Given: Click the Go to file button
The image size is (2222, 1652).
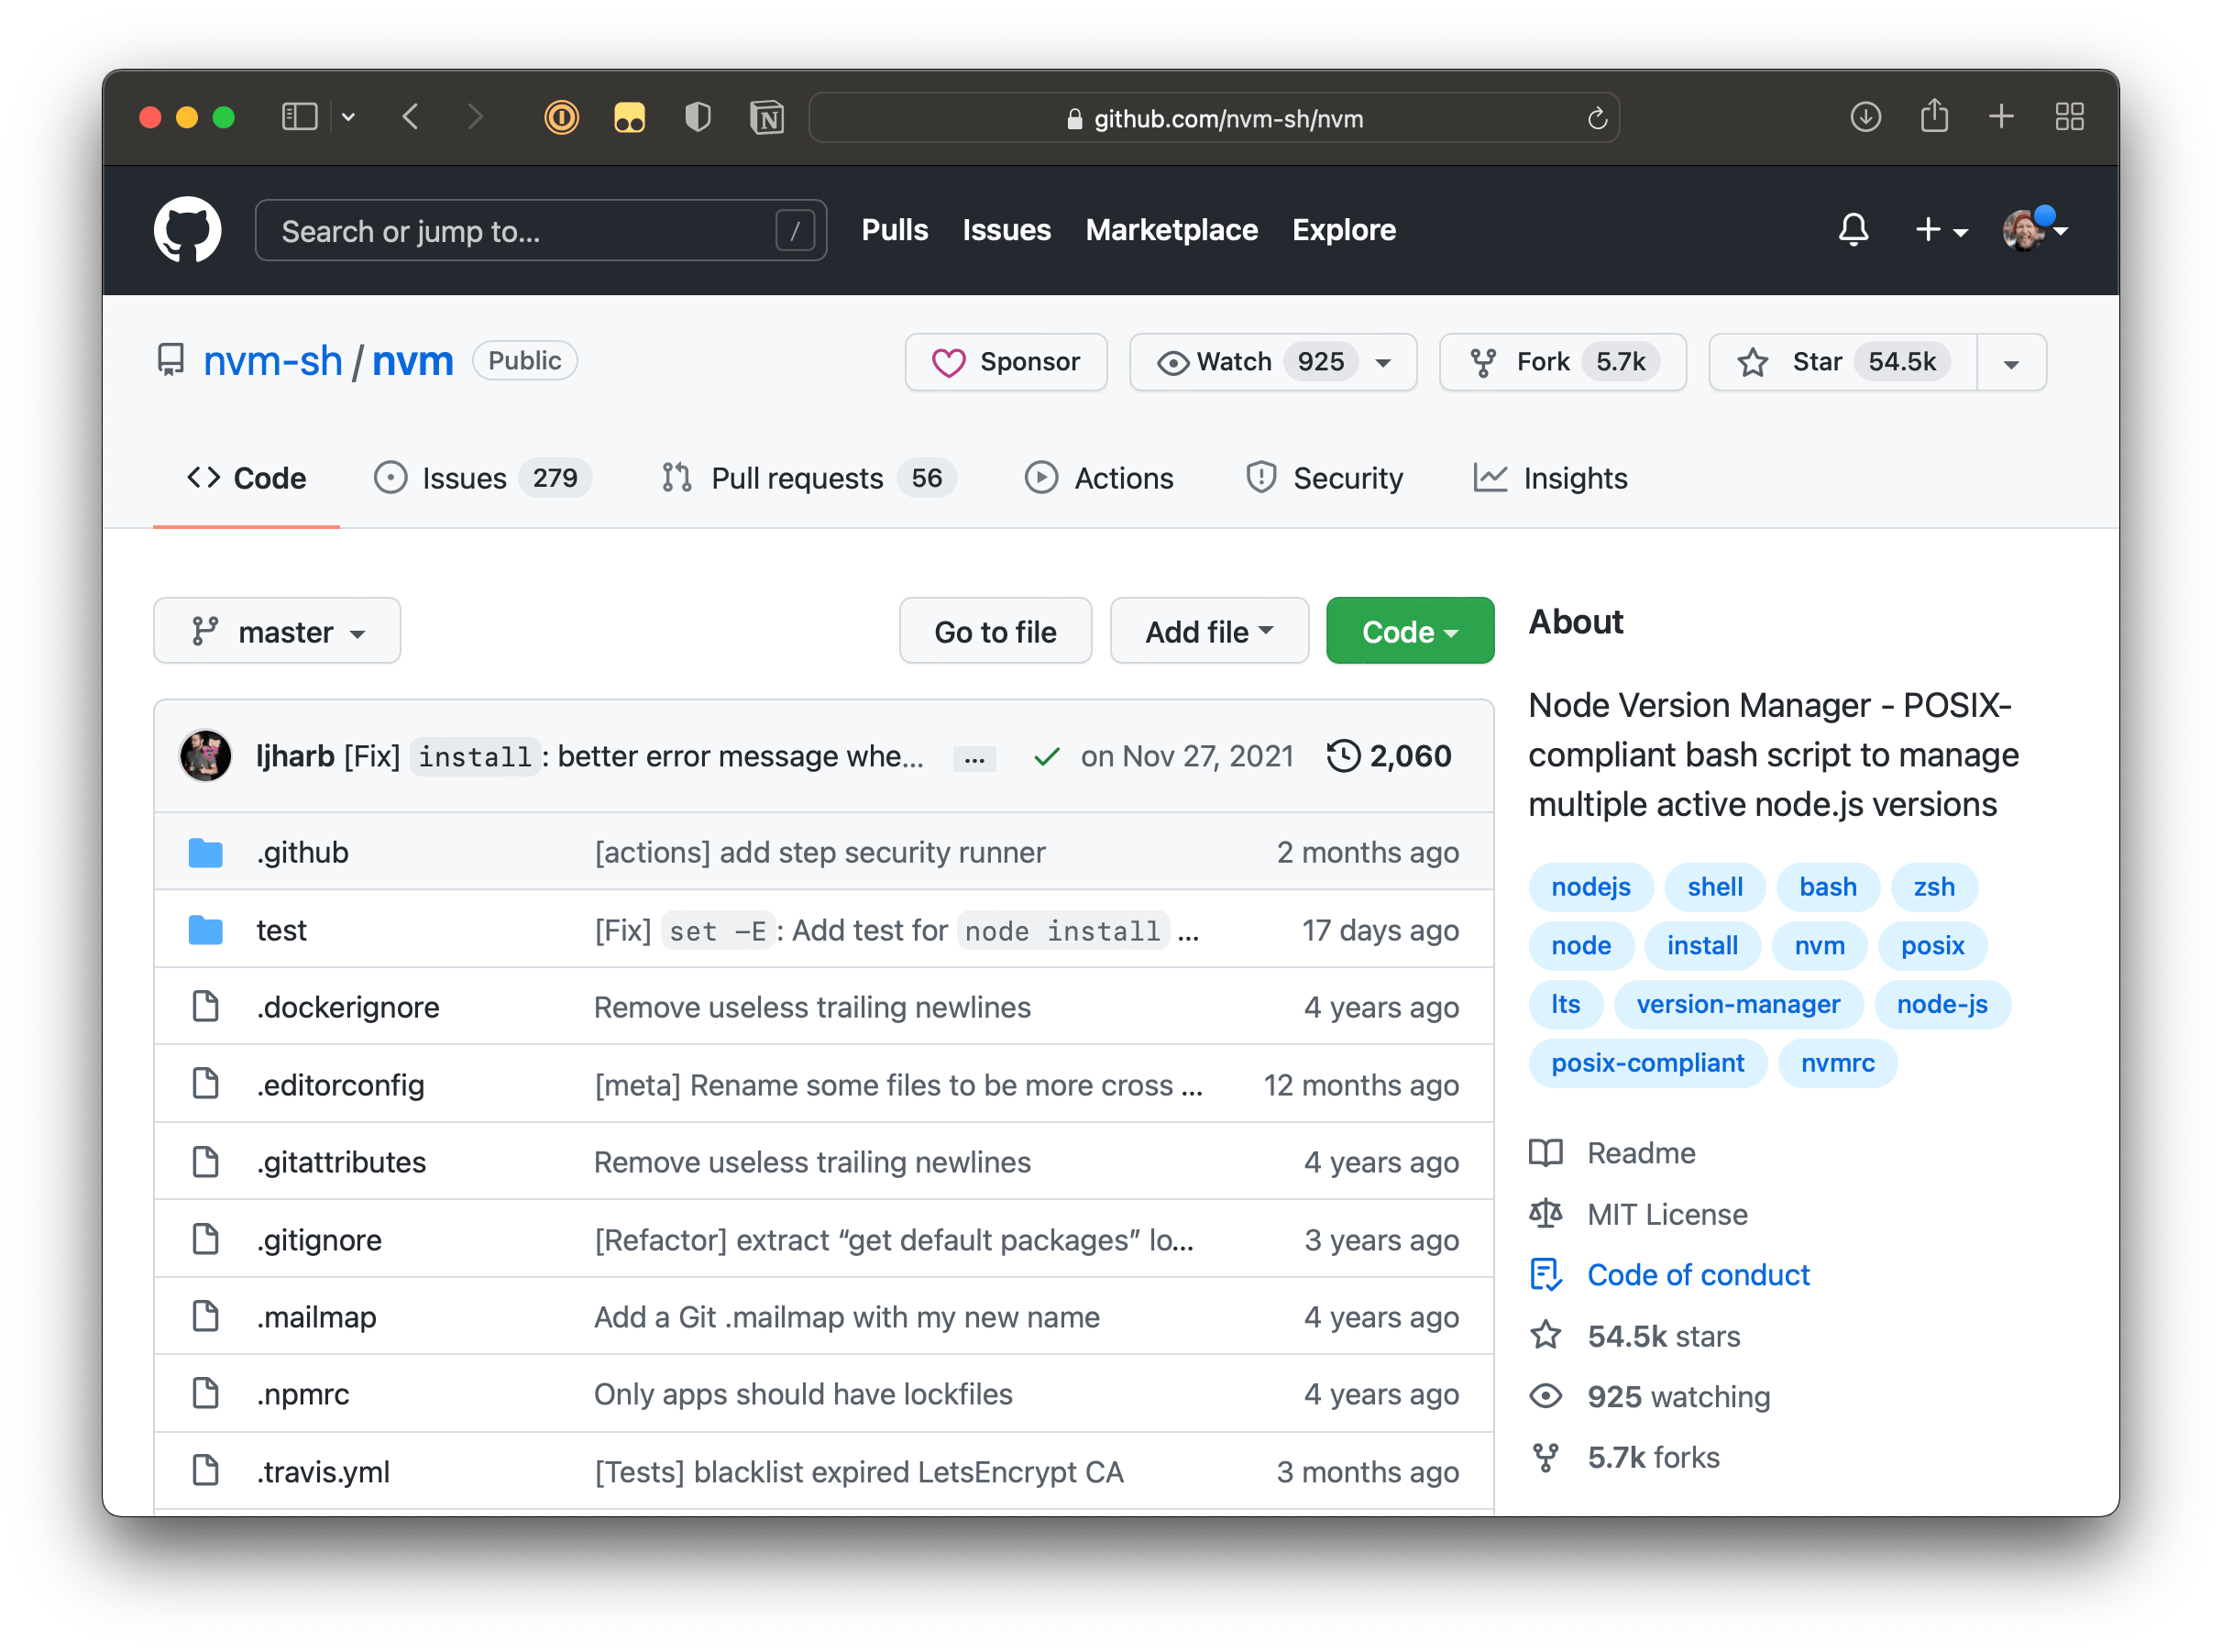Looking at the screenshot, I should 994,631.
